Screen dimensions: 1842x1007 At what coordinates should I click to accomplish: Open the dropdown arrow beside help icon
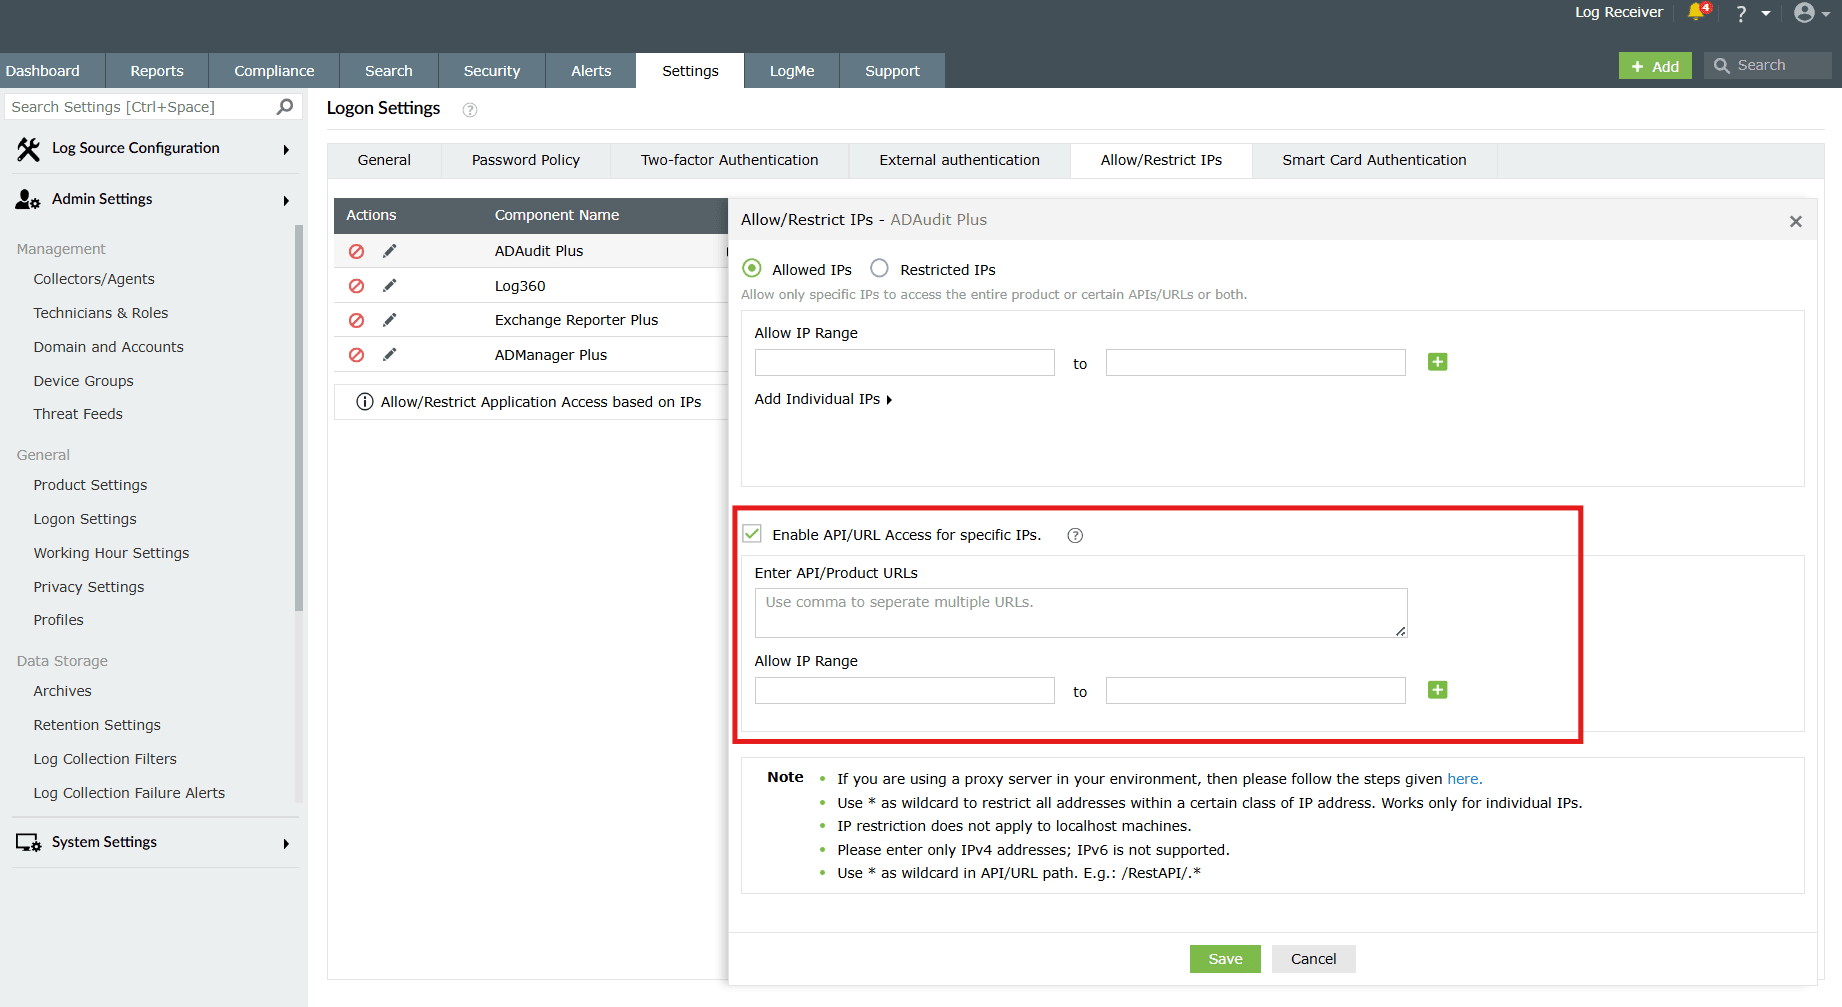(1766, 14)
